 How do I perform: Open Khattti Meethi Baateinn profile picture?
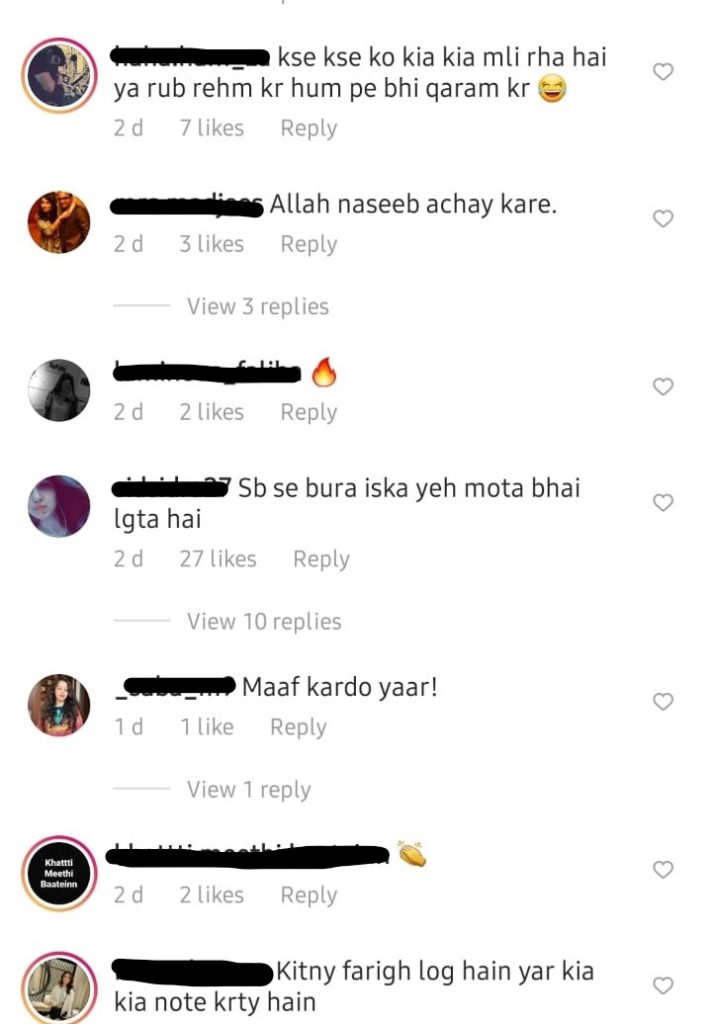pos(59,873)
